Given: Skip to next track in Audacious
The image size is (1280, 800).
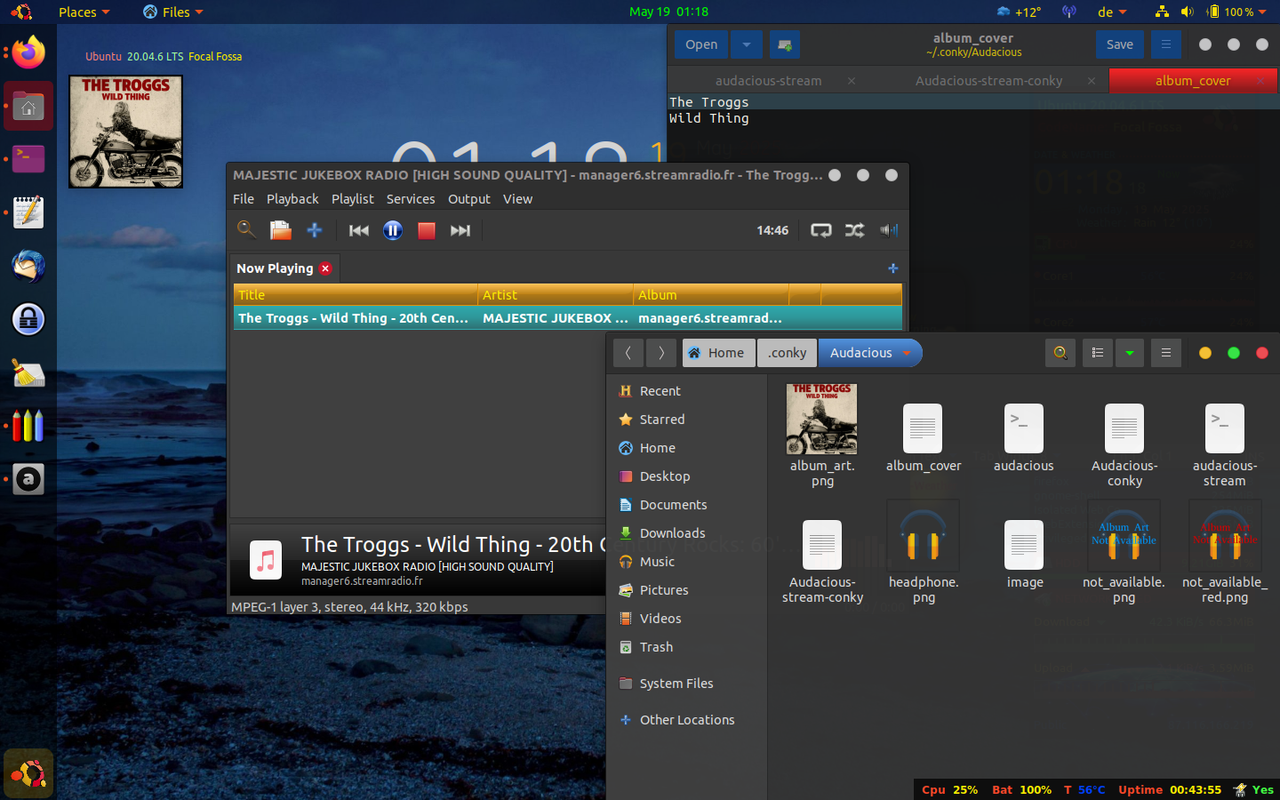Looking at the screenshot, I should click(460, 230).
